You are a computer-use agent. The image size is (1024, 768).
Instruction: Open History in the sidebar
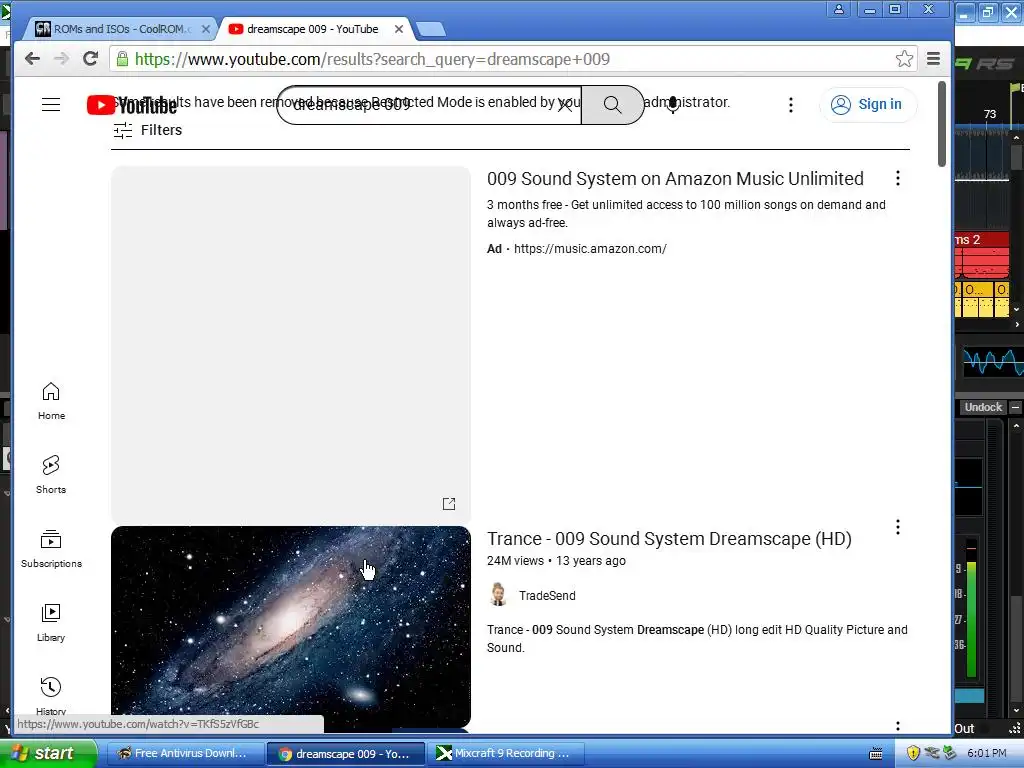coord(51,696)
